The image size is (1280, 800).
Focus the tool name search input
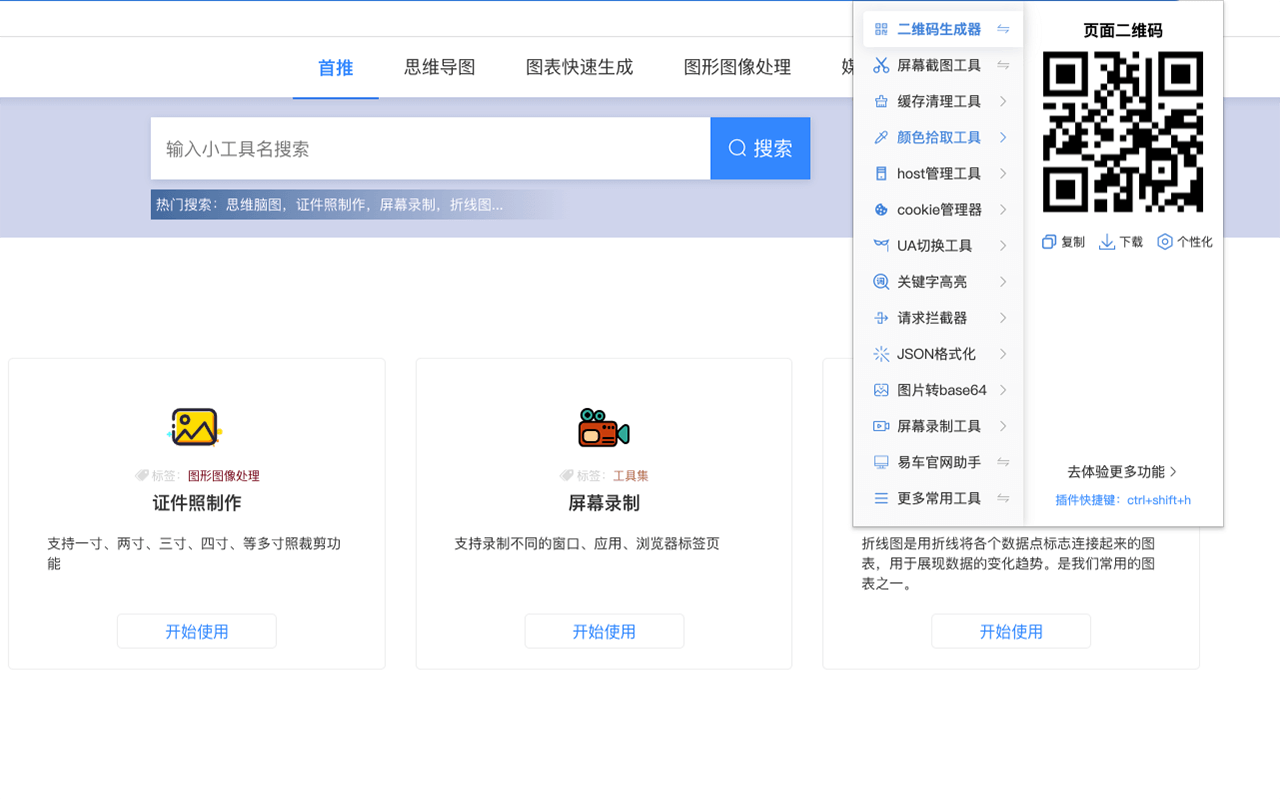(x=431, y=148)
